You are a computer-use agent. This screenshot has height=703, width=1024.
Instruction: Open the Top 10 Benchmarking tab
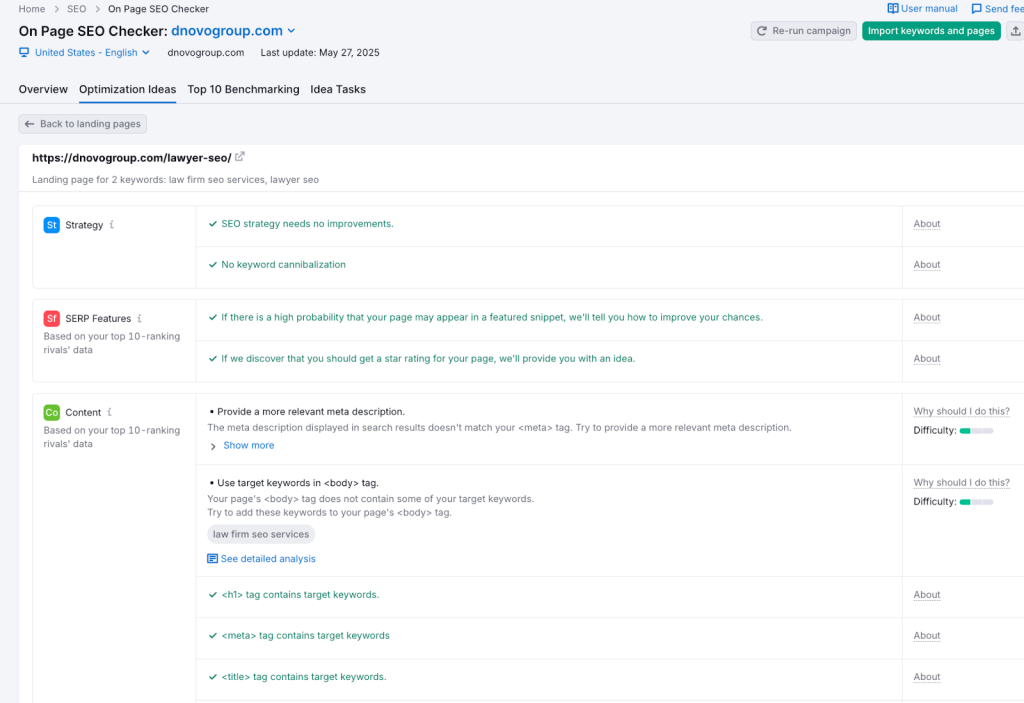tap(243, 89)
